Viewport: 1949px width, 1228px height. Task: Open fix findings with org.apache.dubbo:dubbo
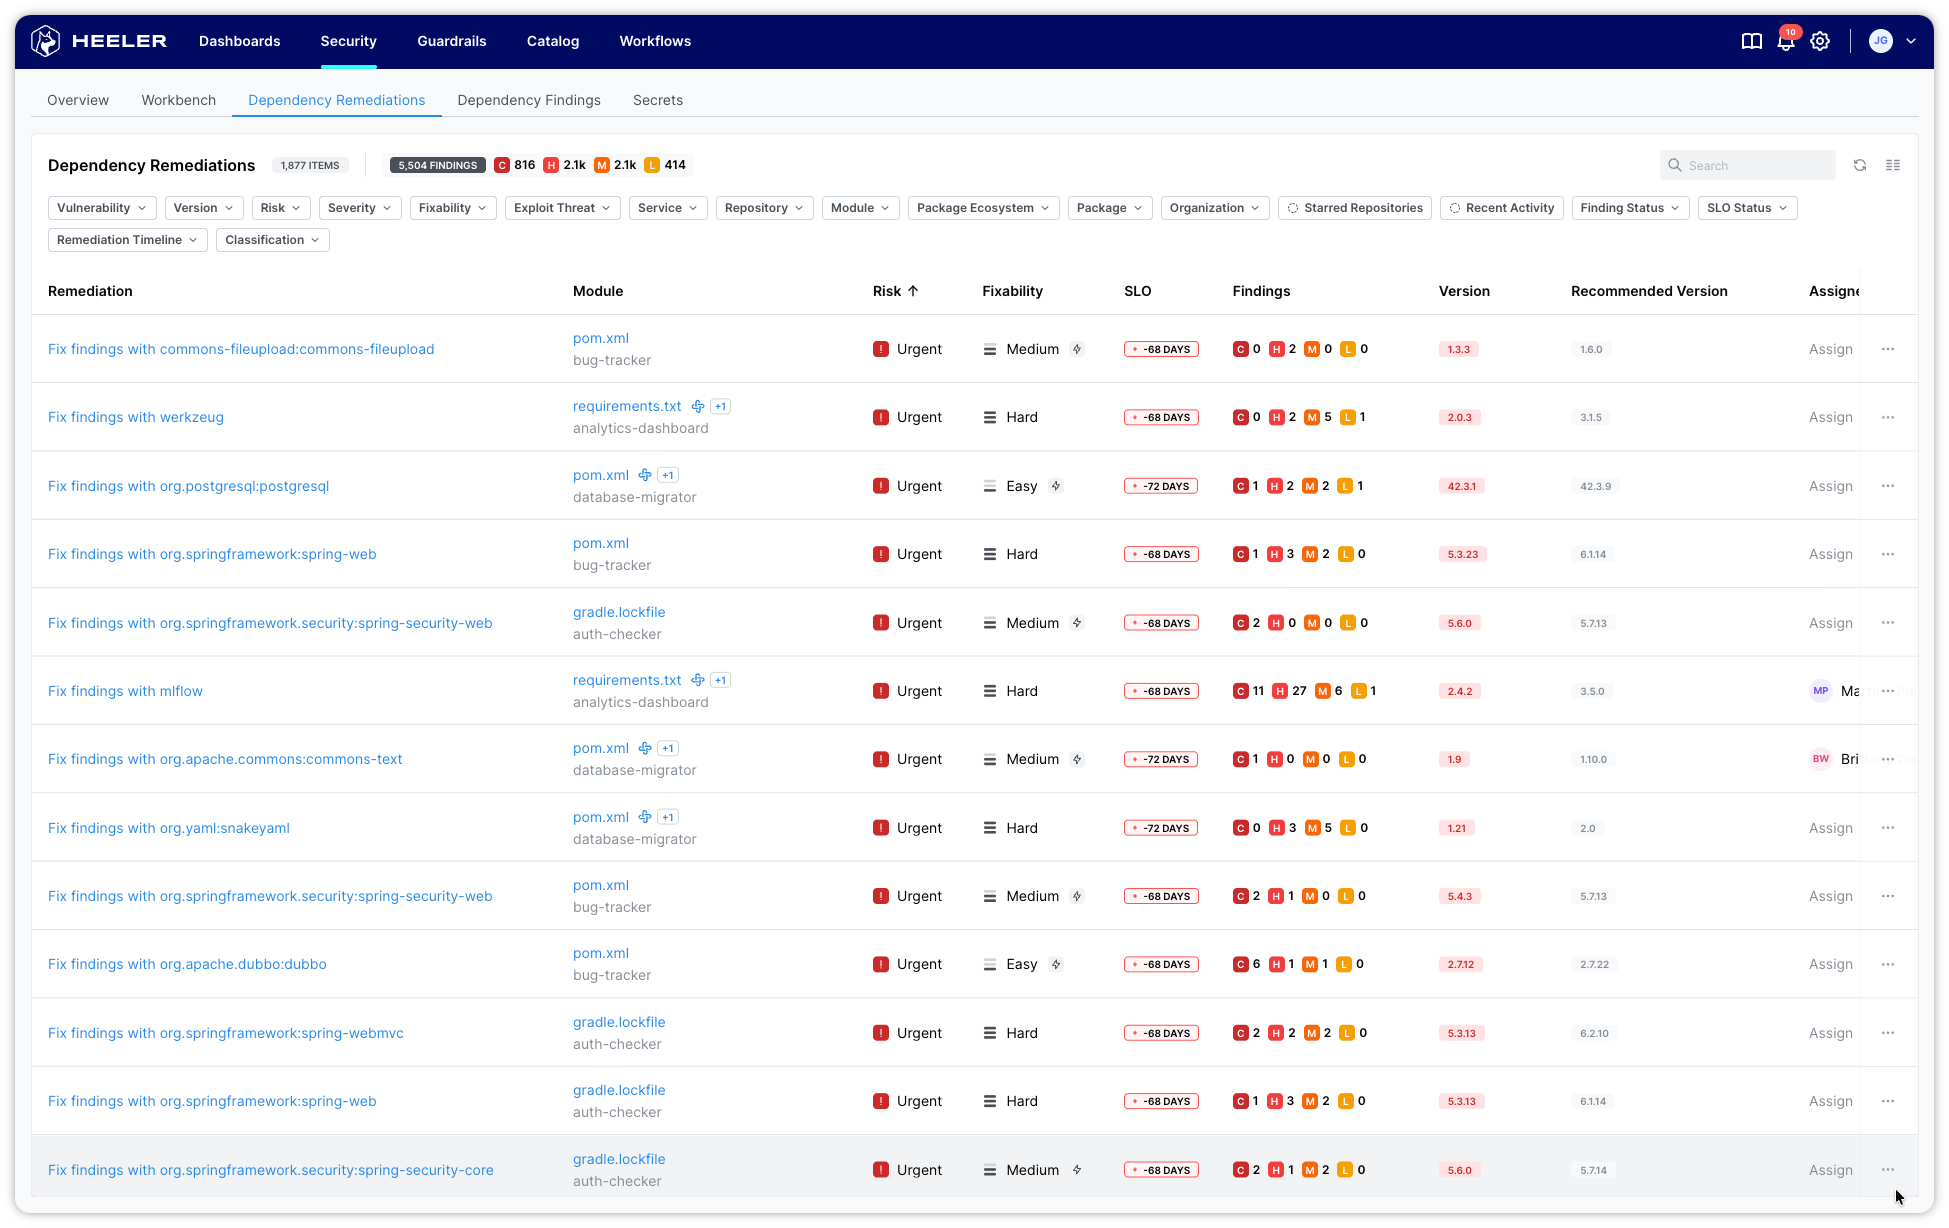click(187, 964)
